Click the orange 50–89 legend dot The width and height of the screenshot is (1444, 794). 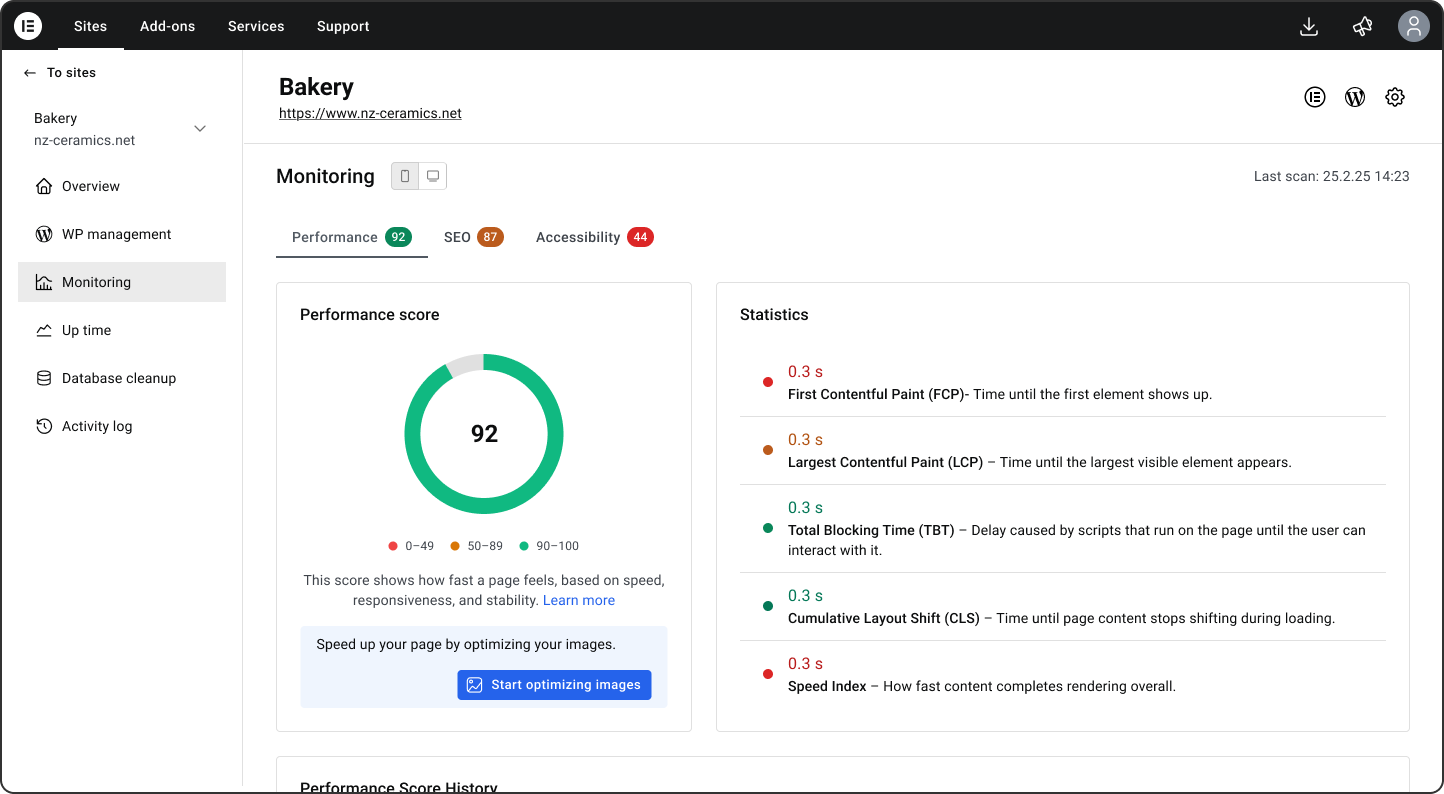coord(455,546)
